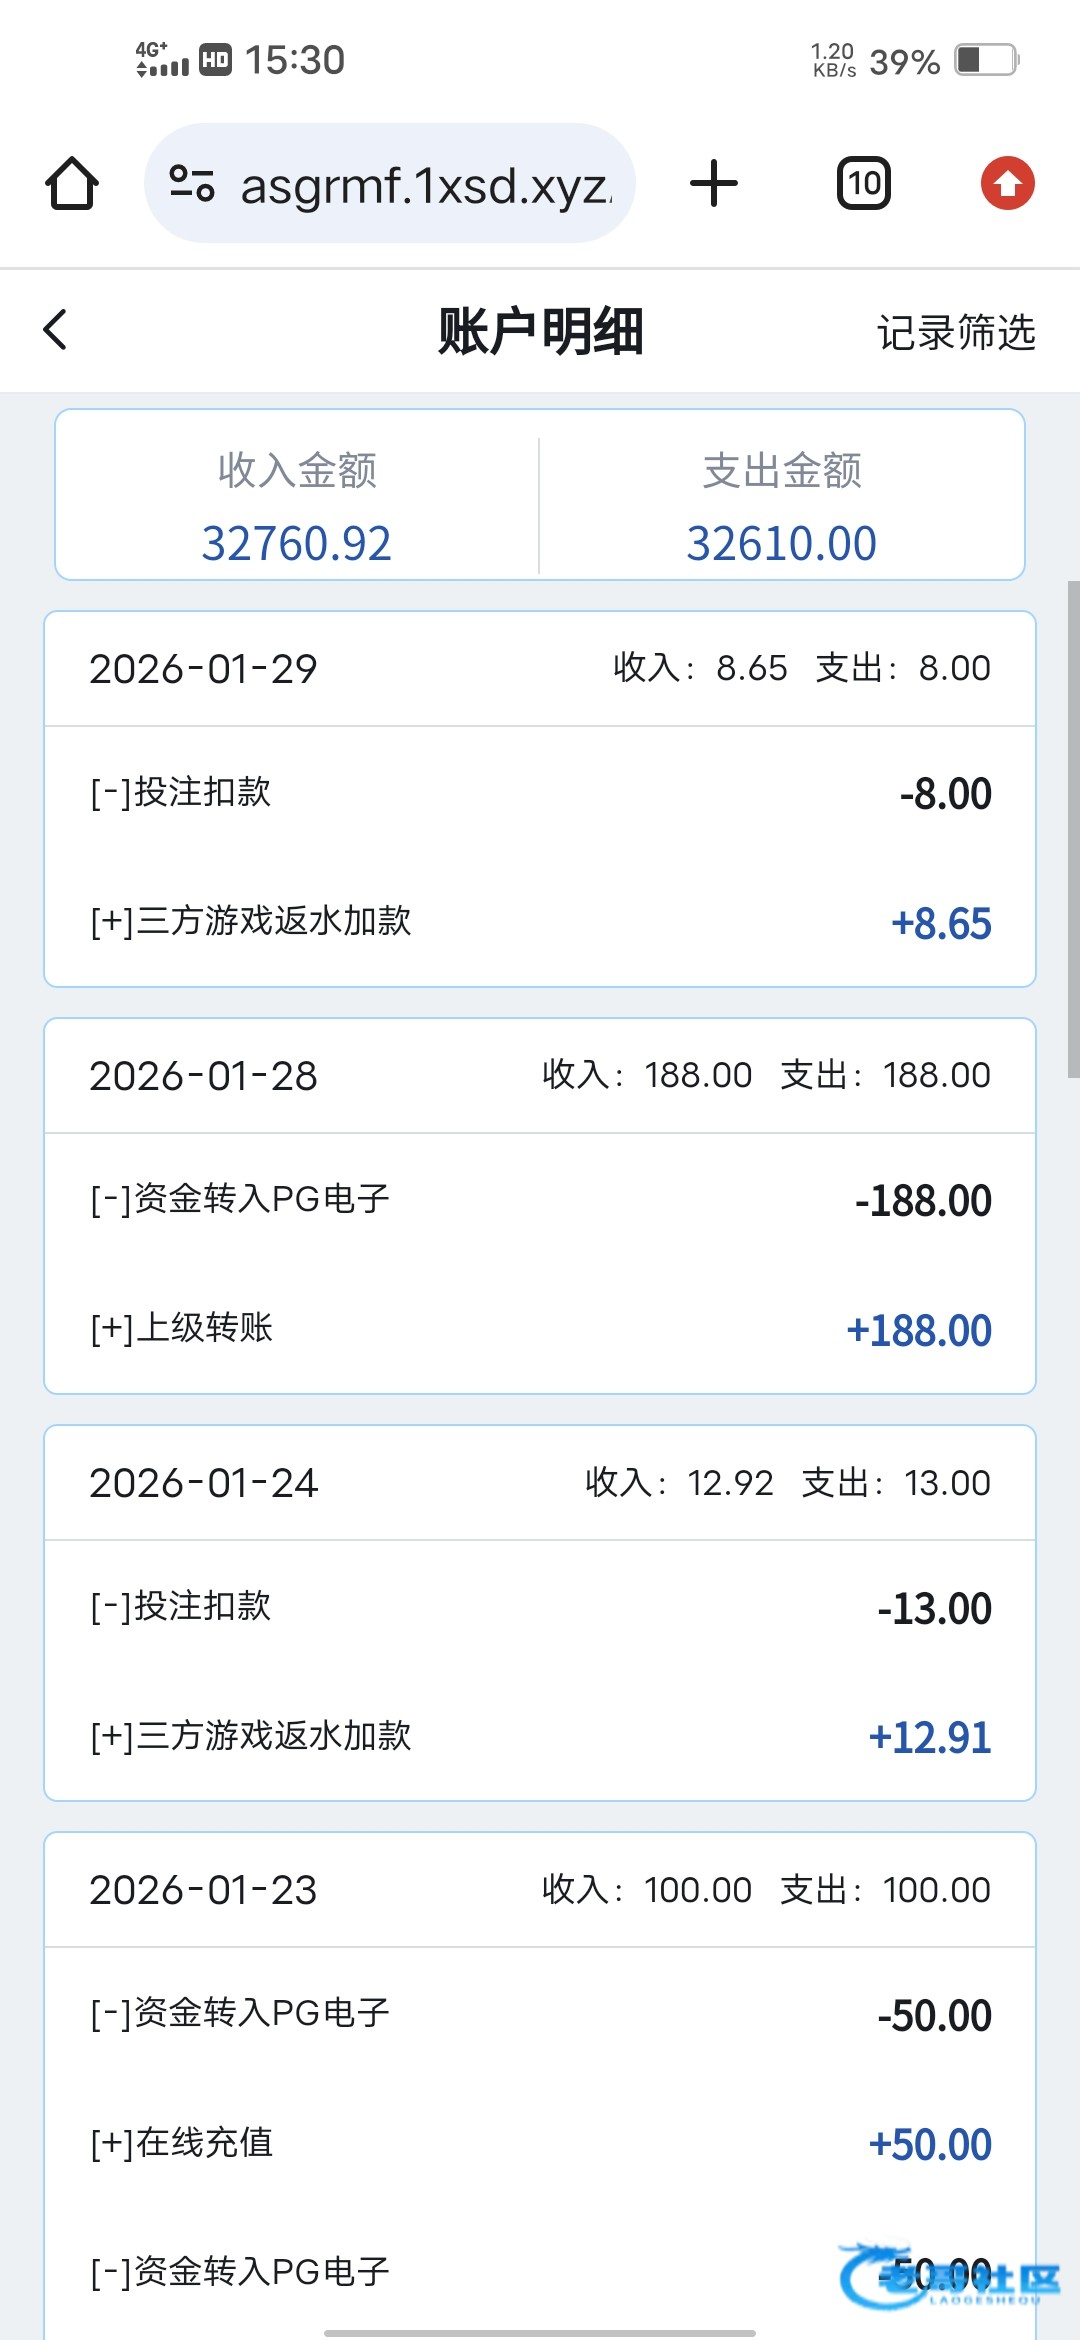Screen dimensions: 1080x2340
Task: Select the 2026-01-29 date header
Action: 204,669
